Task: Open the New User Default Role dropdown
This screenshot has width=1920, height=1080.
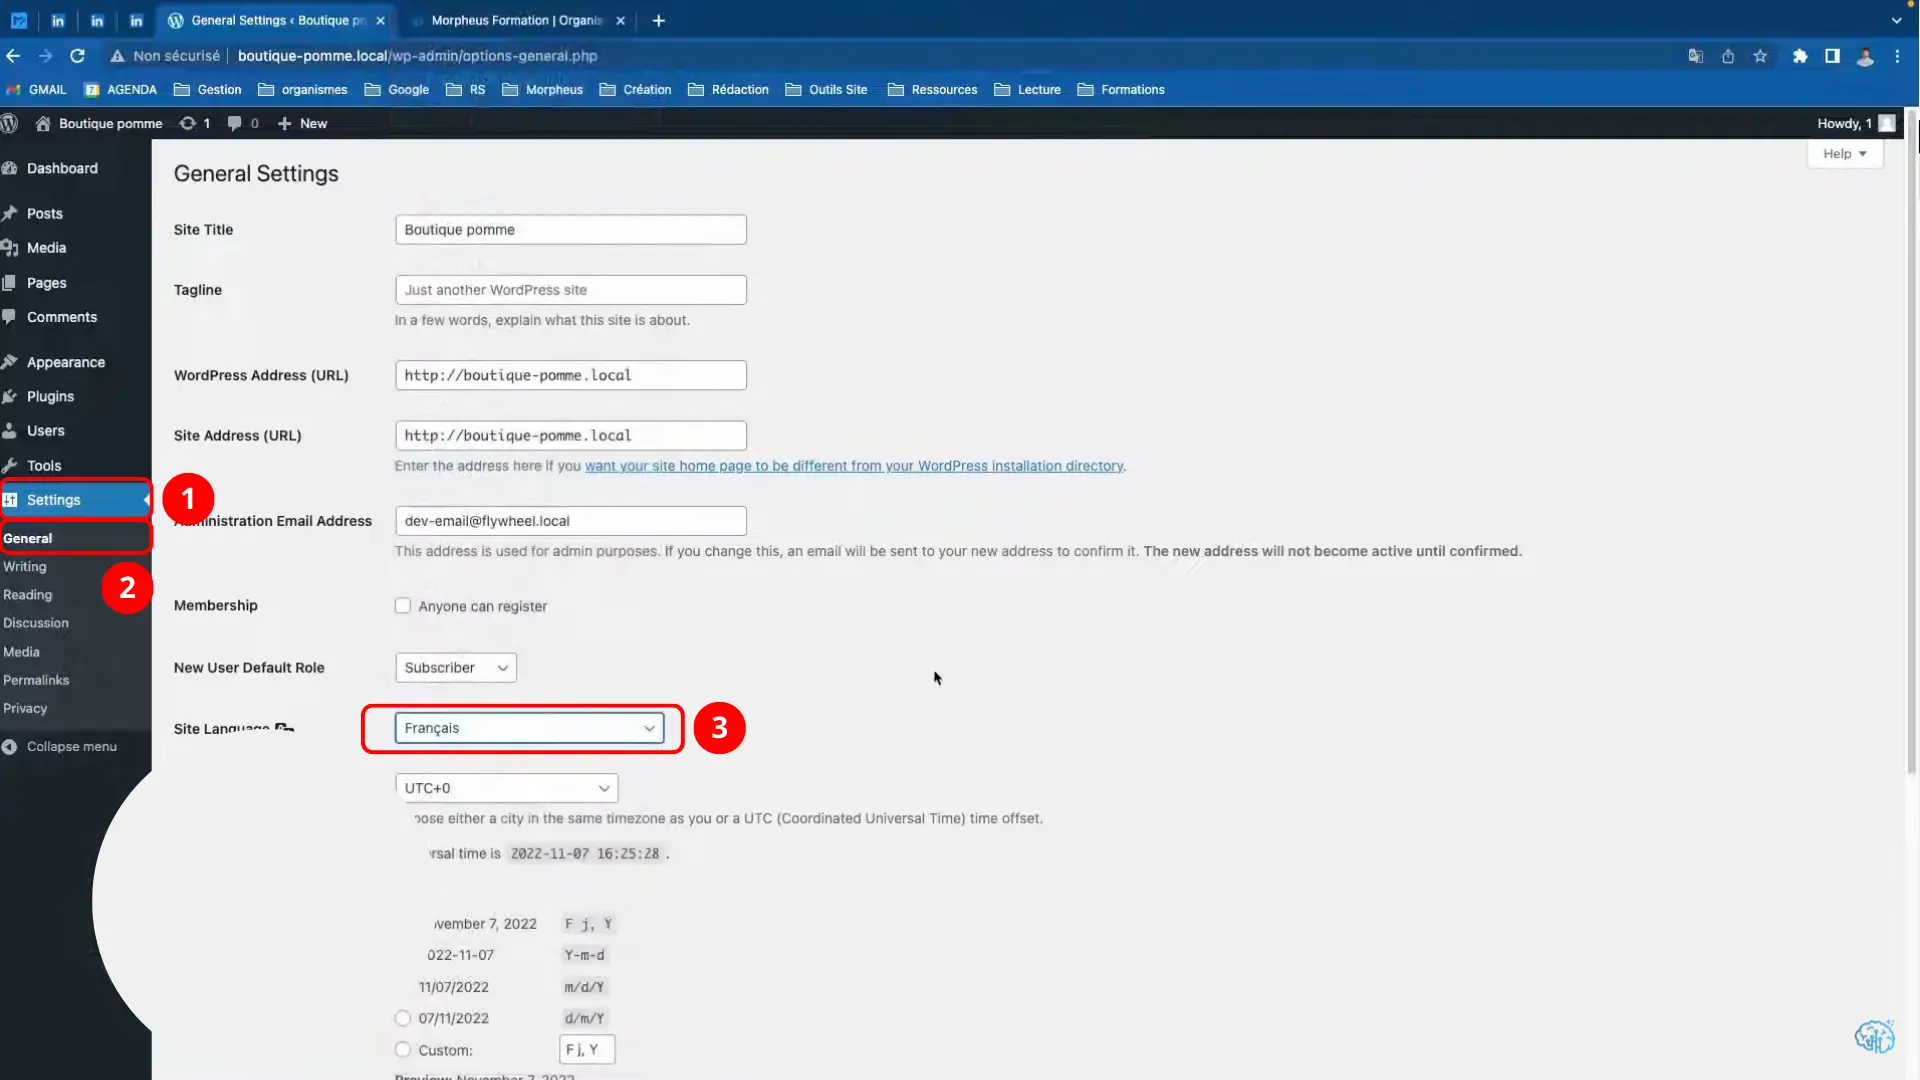Action: pyautogui.click(x=455, y=667)
